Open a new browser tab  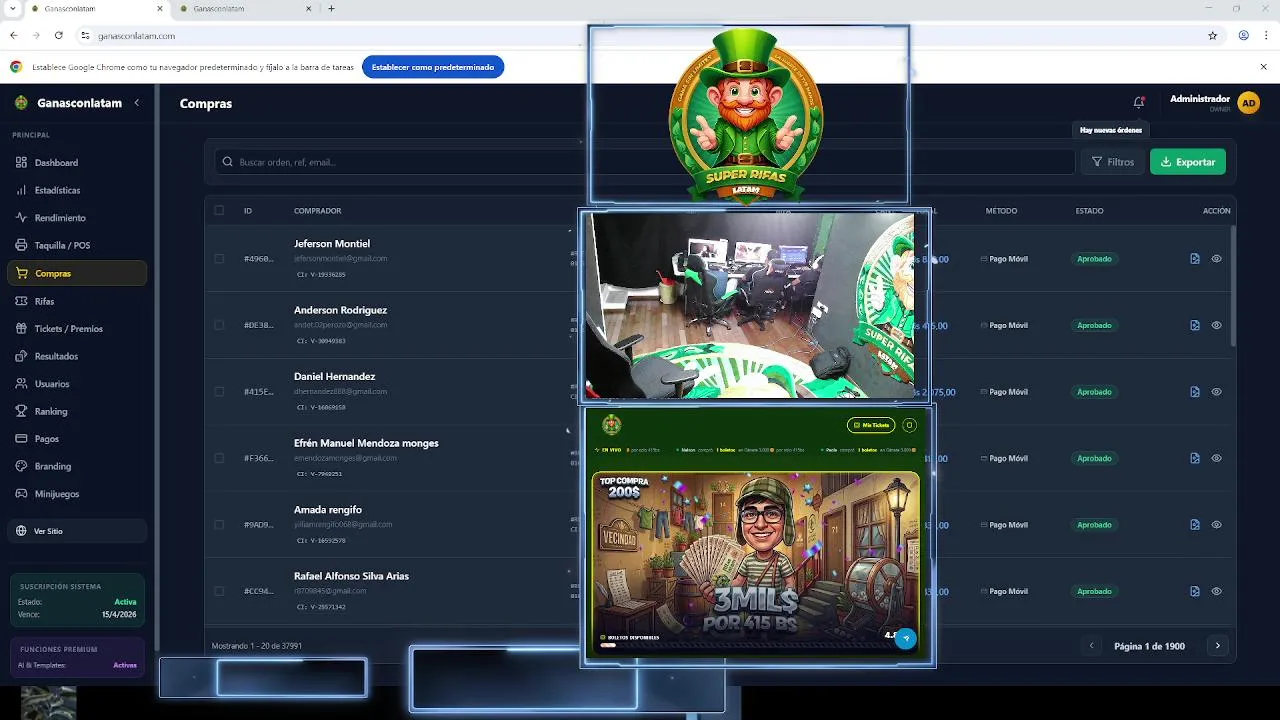[x=331, y=9]
